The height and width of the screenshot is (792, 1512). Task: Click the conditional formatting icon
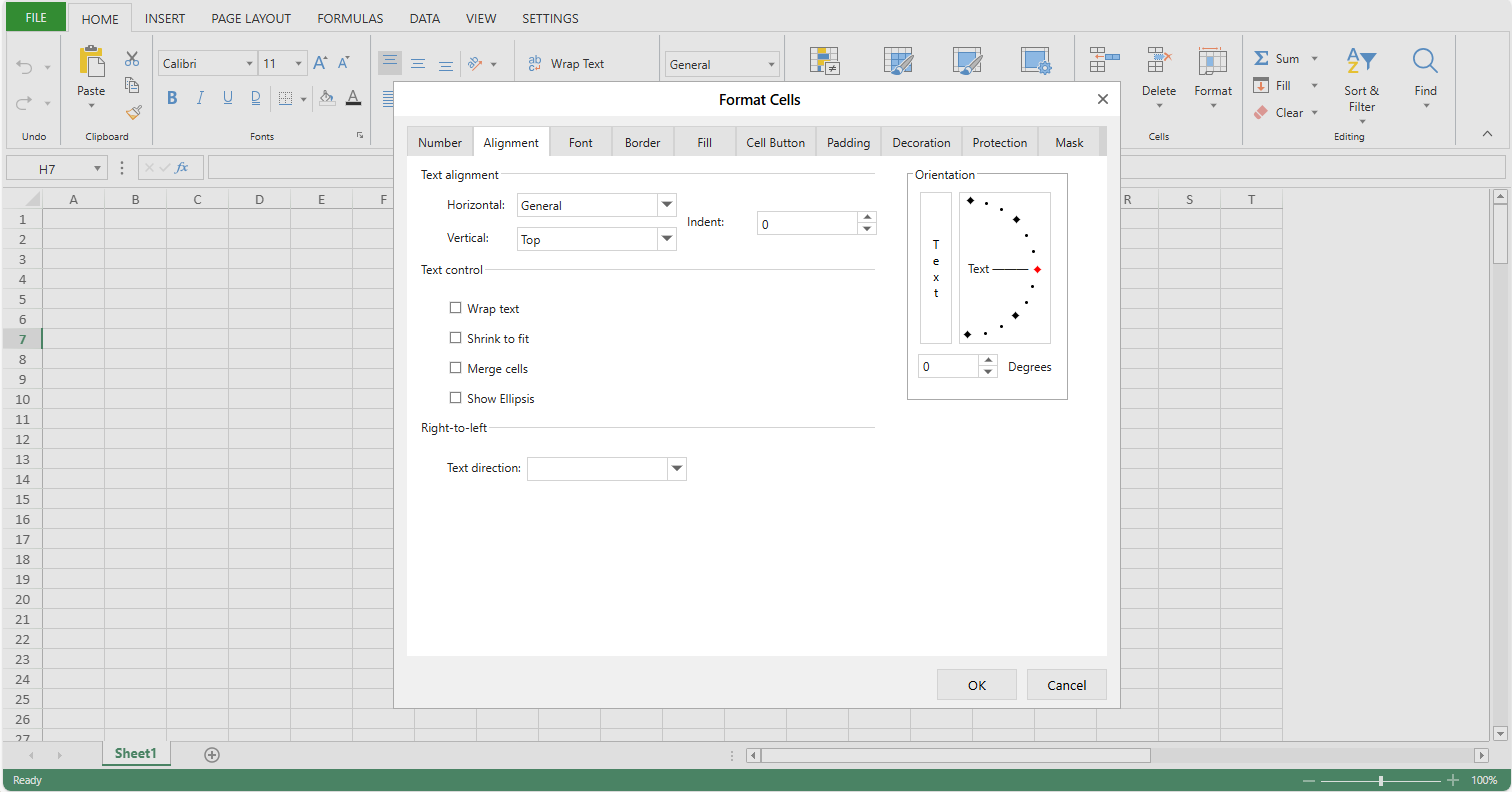(x=824, y=61)
